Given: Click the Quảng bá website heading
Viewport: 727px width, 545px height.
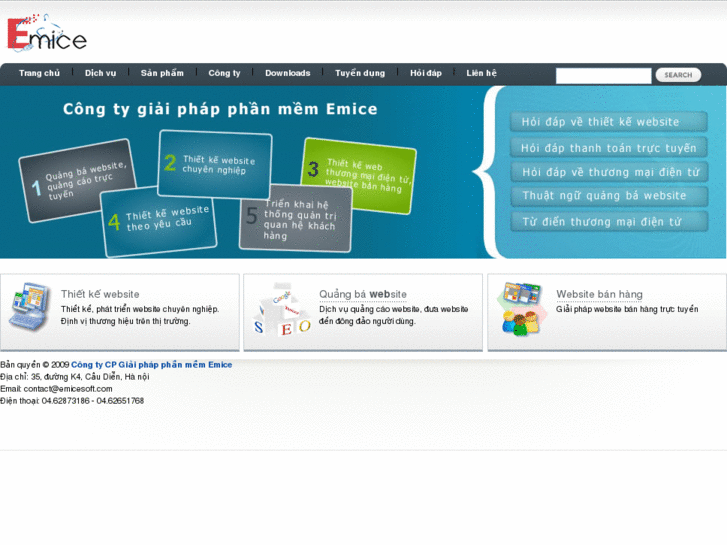Looking at the screenshot, I should click(x=363, y=295).
